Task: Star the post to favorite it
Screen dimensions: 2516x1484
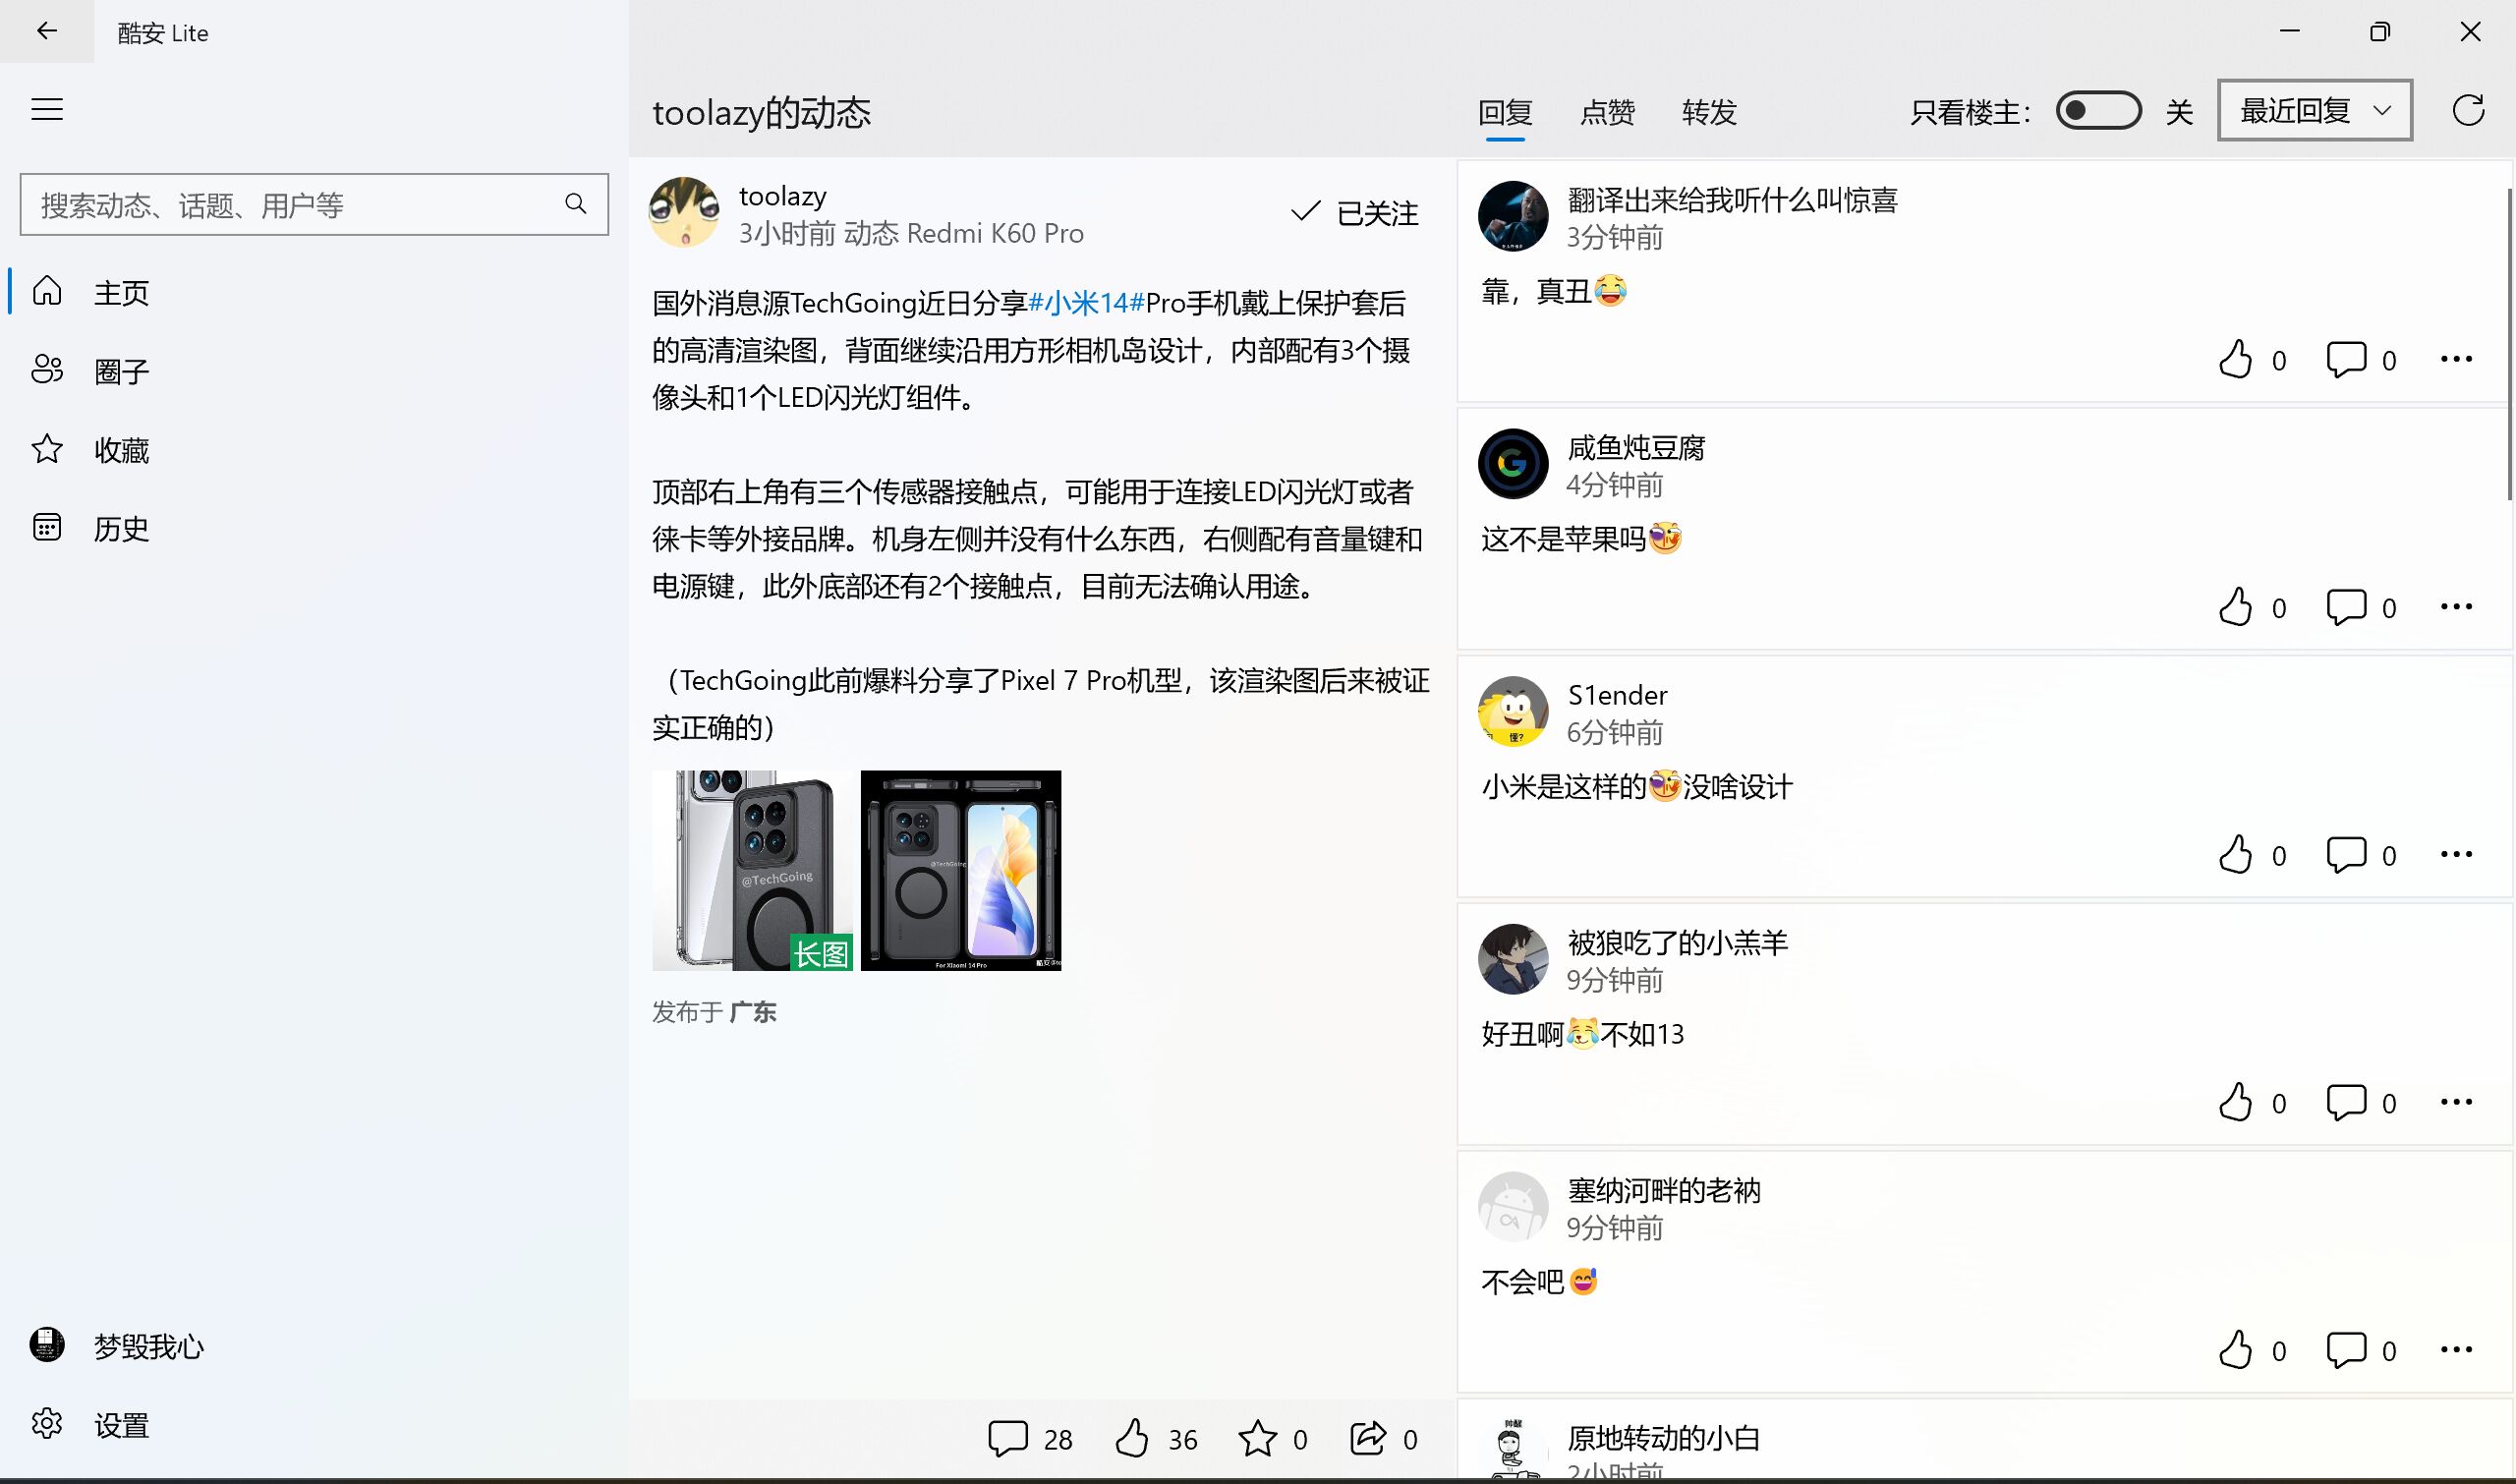Action: click(1257, 1438)
